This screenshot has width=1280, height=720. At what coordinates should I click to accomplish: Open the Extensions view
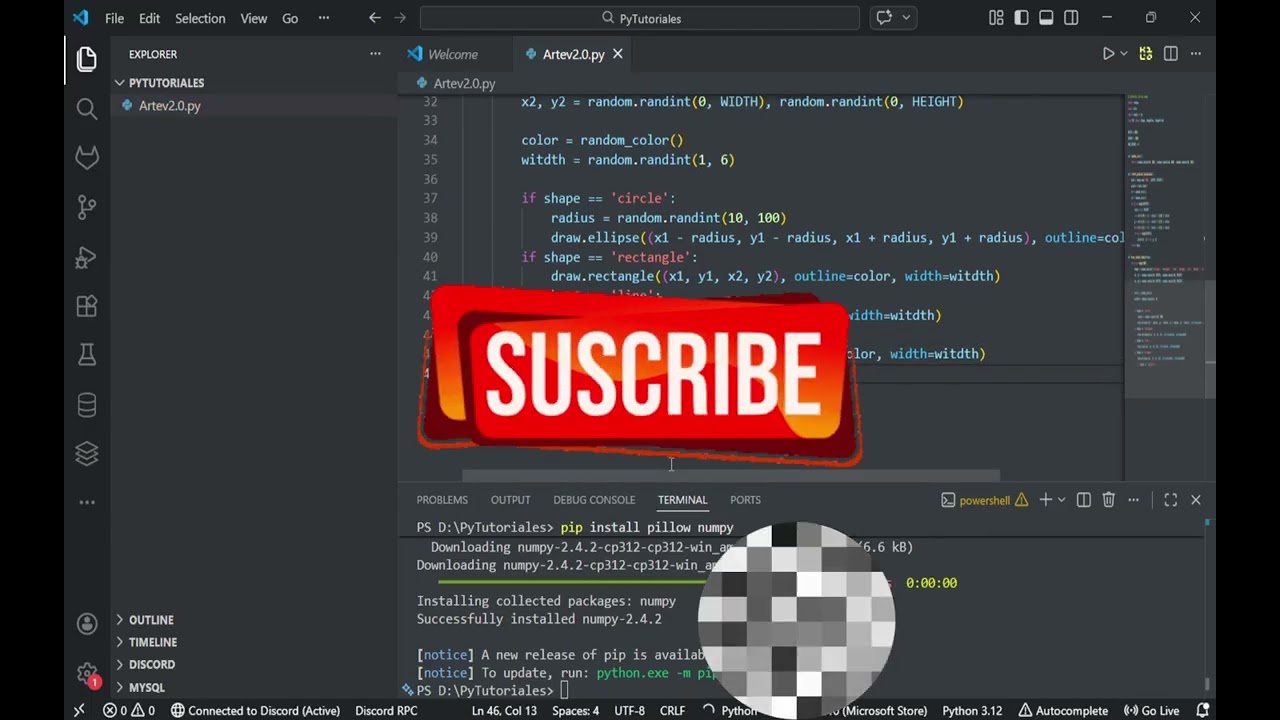87,306
